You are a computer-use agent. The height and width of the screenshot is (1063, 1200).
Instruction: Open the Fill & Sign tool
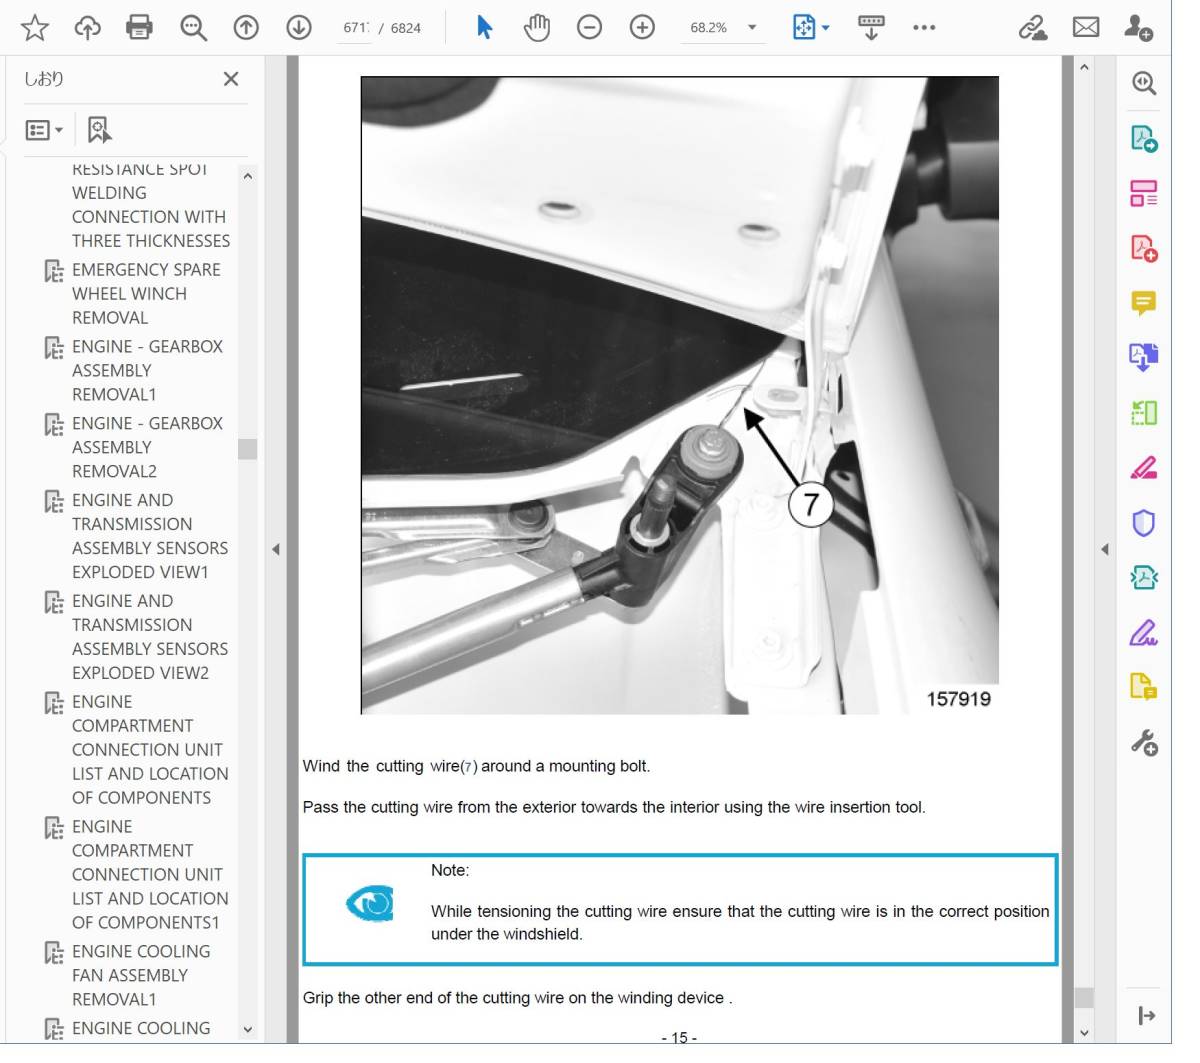tap(1144, 632)
